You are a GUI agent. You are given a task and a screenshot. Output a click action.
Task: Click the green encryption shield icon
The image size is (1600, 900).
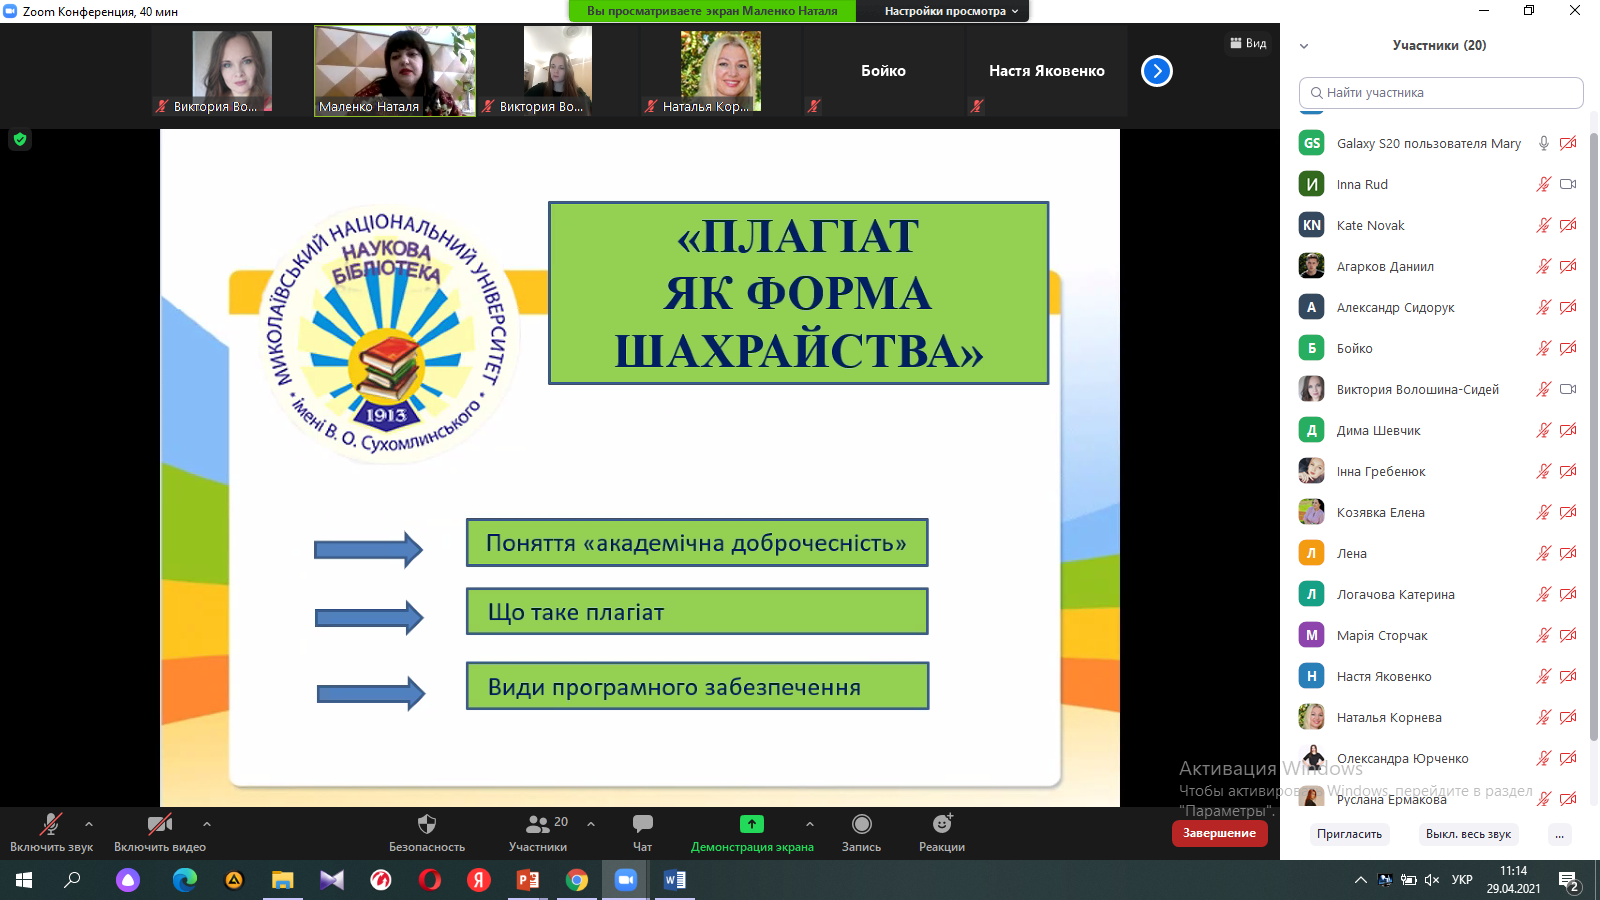tap(20, 140)
